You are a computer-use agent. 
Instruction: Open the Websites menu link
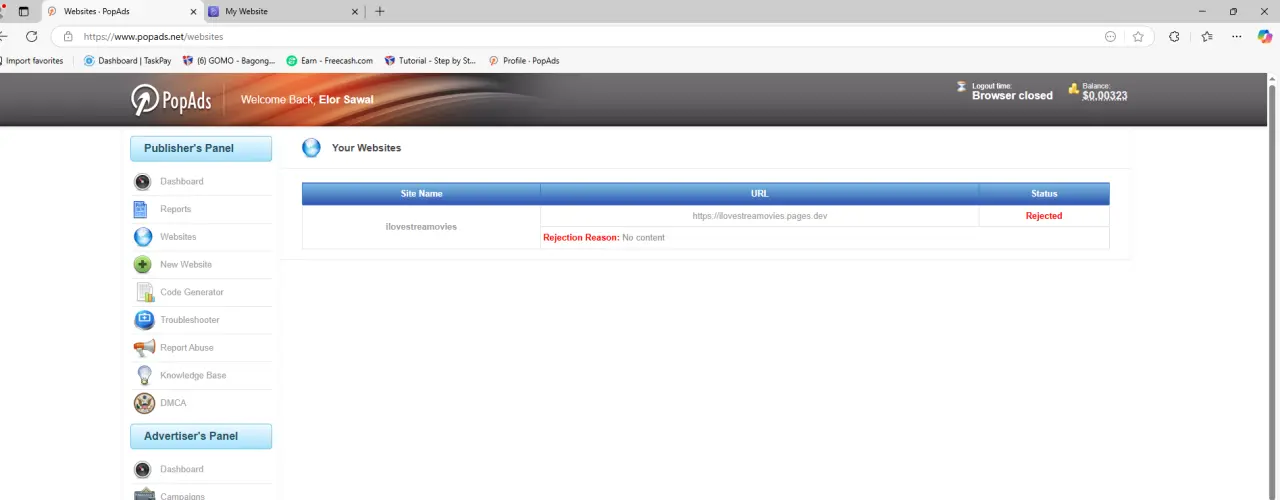pos(178,237)
